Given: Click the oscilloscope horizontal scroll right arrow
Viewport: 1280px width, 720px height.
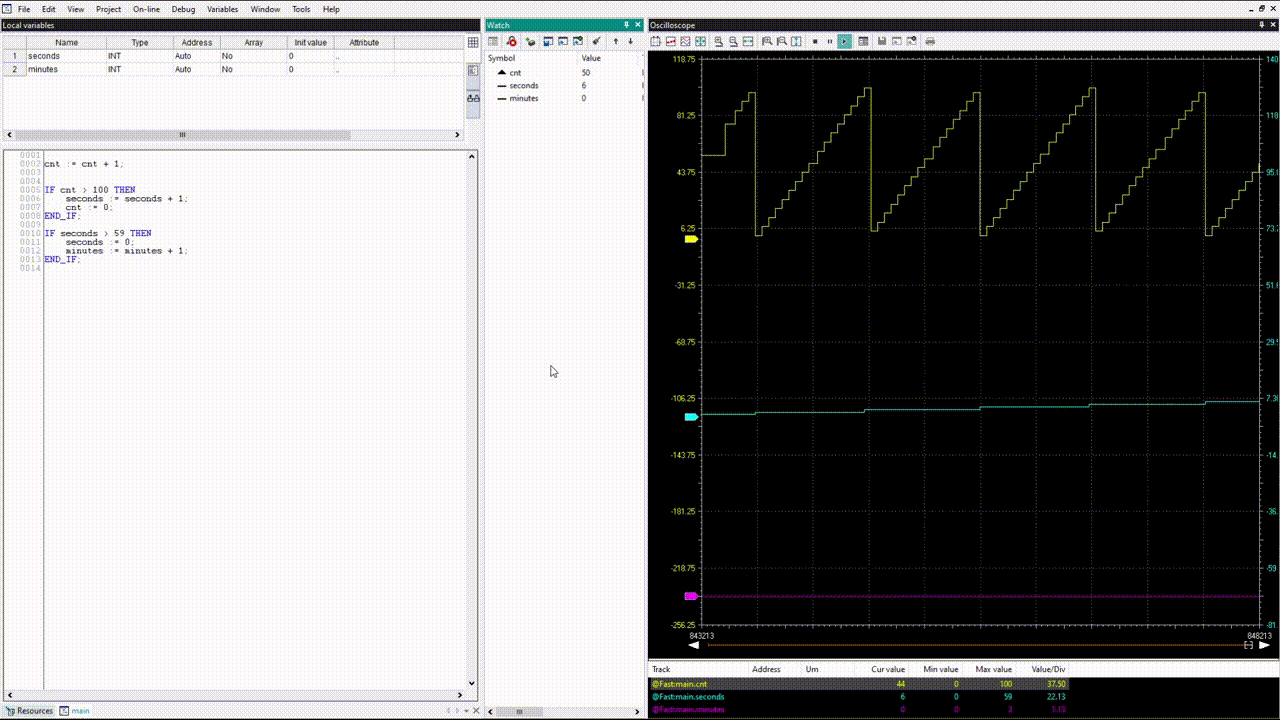Looking at the screenshot, I should click(x=1264, y=646).
